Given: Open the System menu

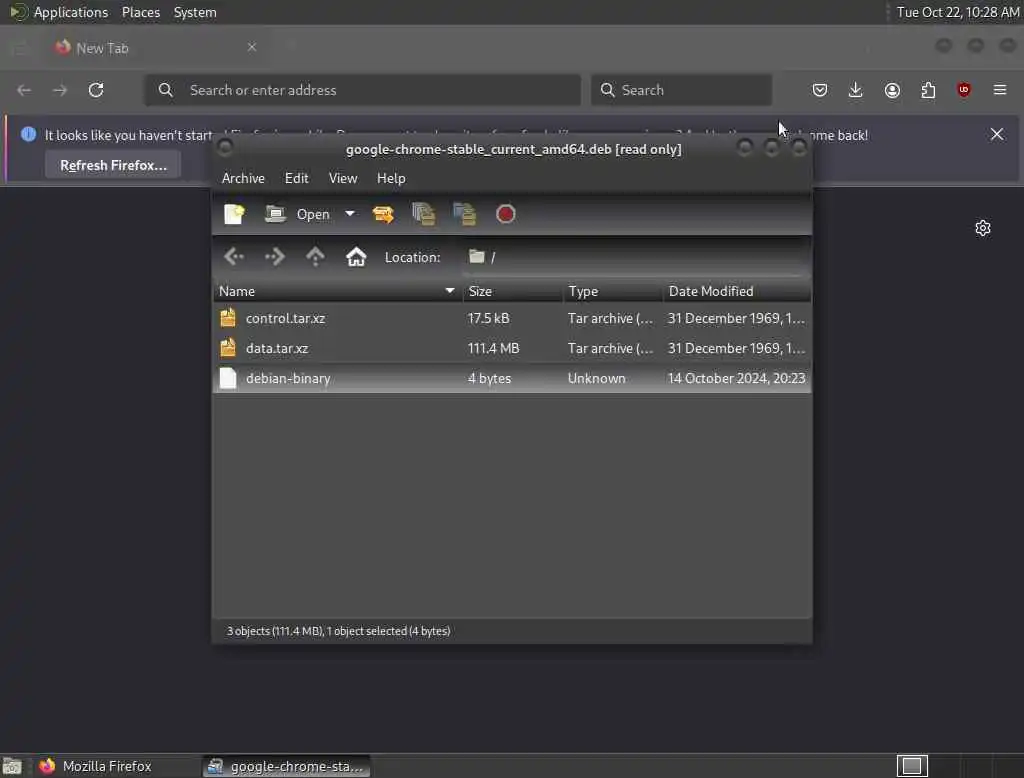Looking at the screenshot, I should [x=195, y=12].
